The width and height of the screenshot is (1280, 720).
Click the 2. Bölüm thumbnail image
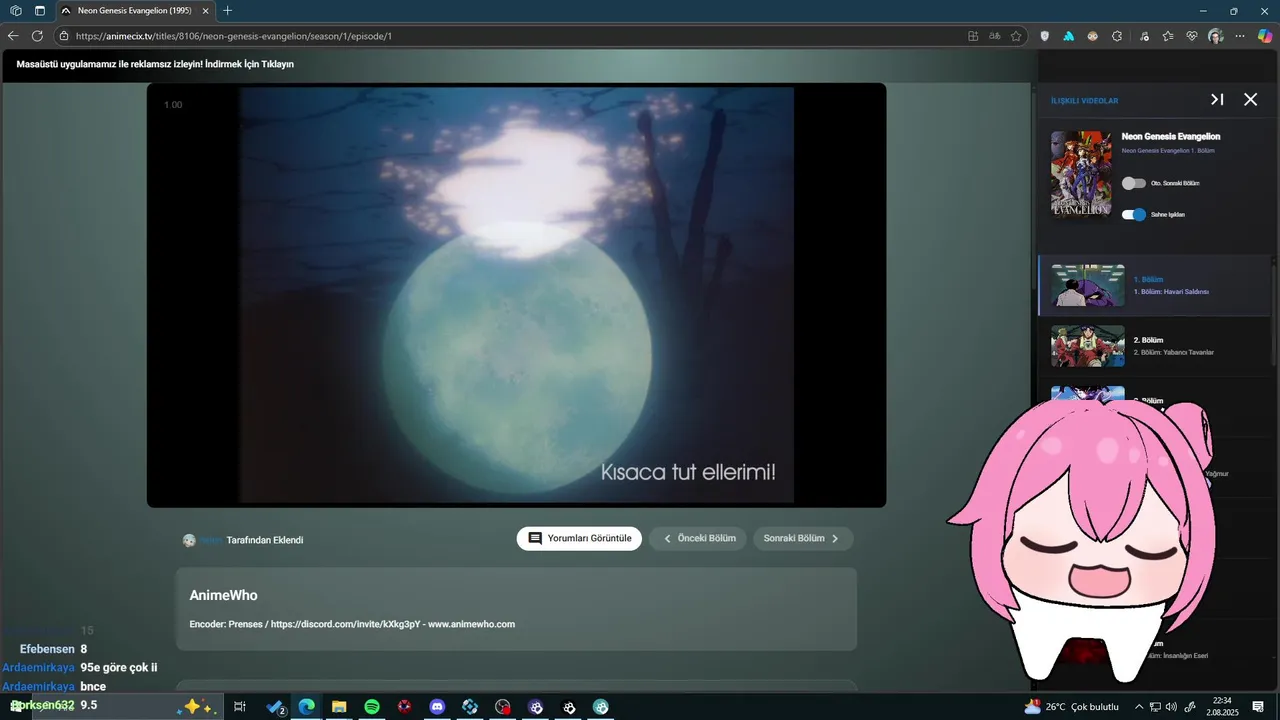[1088, 346]
